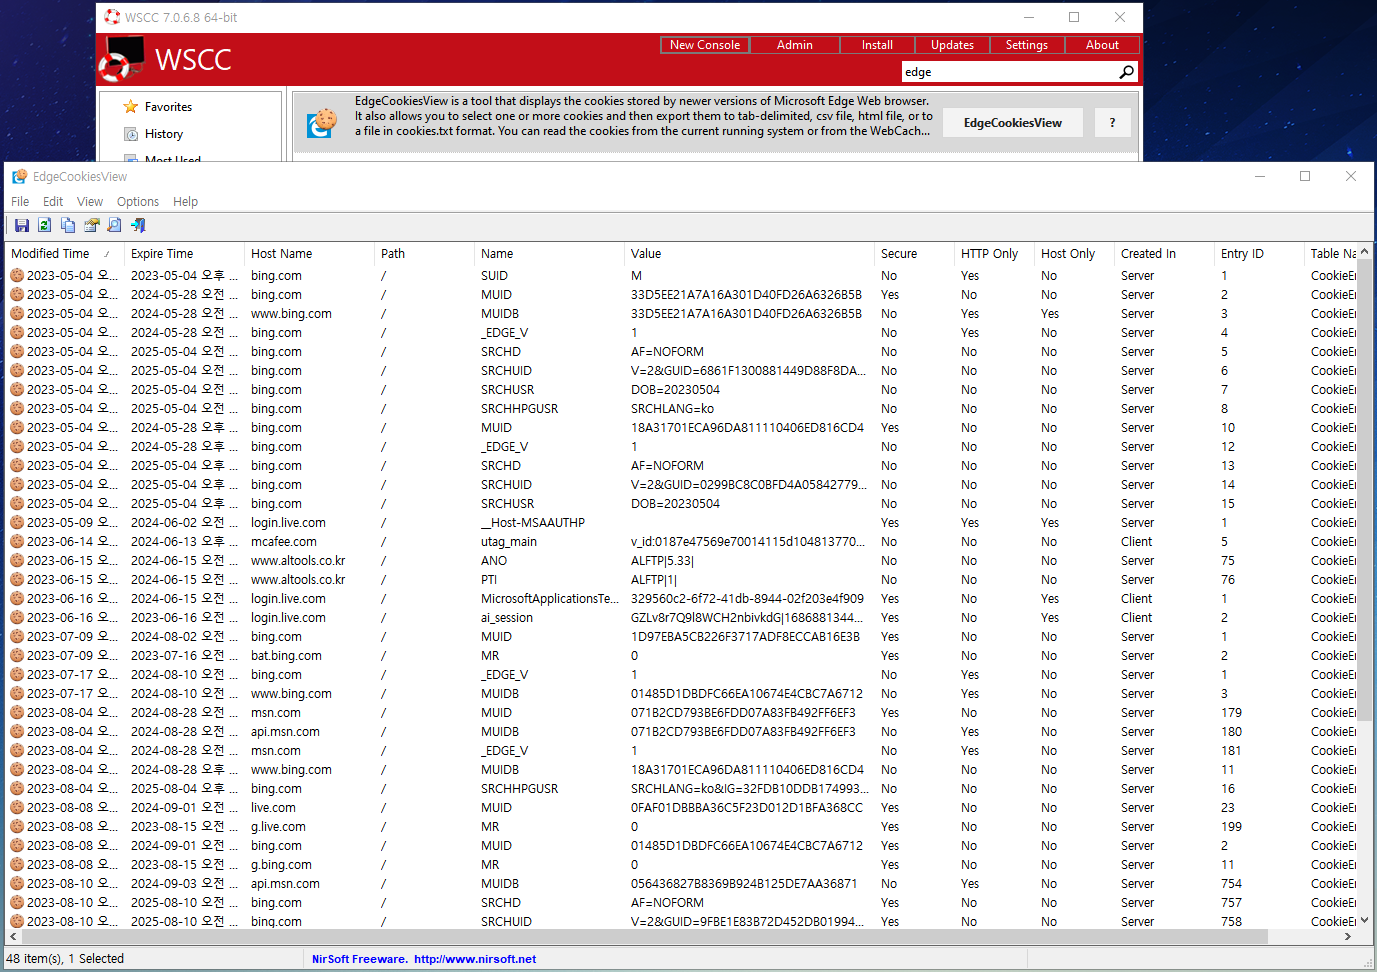Click the search magnifier in WSCC search box
1377x972 pixels.
click(x=1127, y=72)
